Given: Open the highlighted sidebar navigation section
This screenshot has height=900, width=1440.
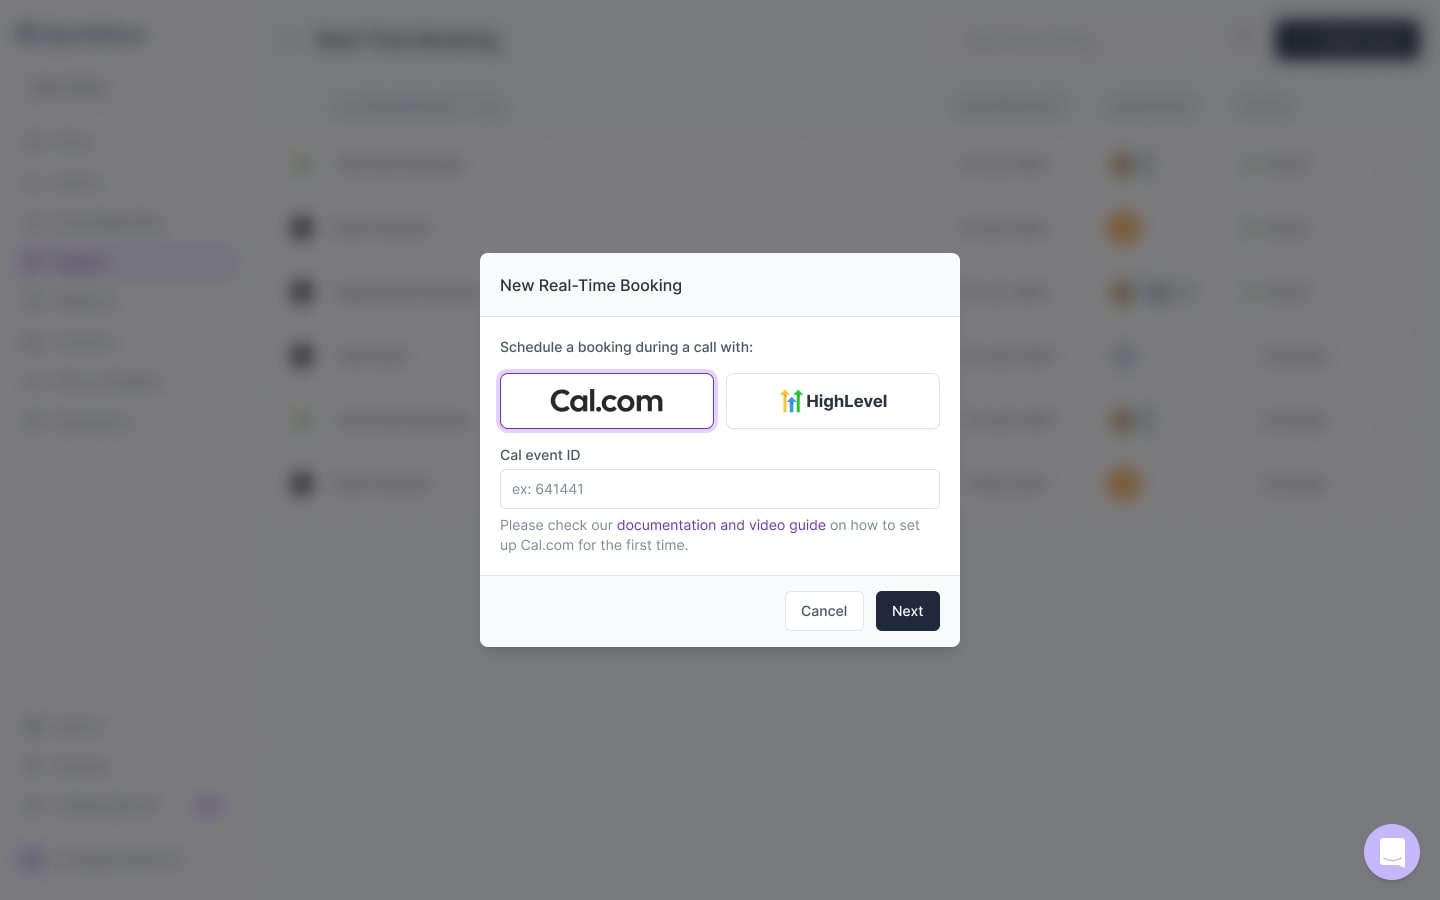Looking at the screenshot, I should [x=127, y=262].
